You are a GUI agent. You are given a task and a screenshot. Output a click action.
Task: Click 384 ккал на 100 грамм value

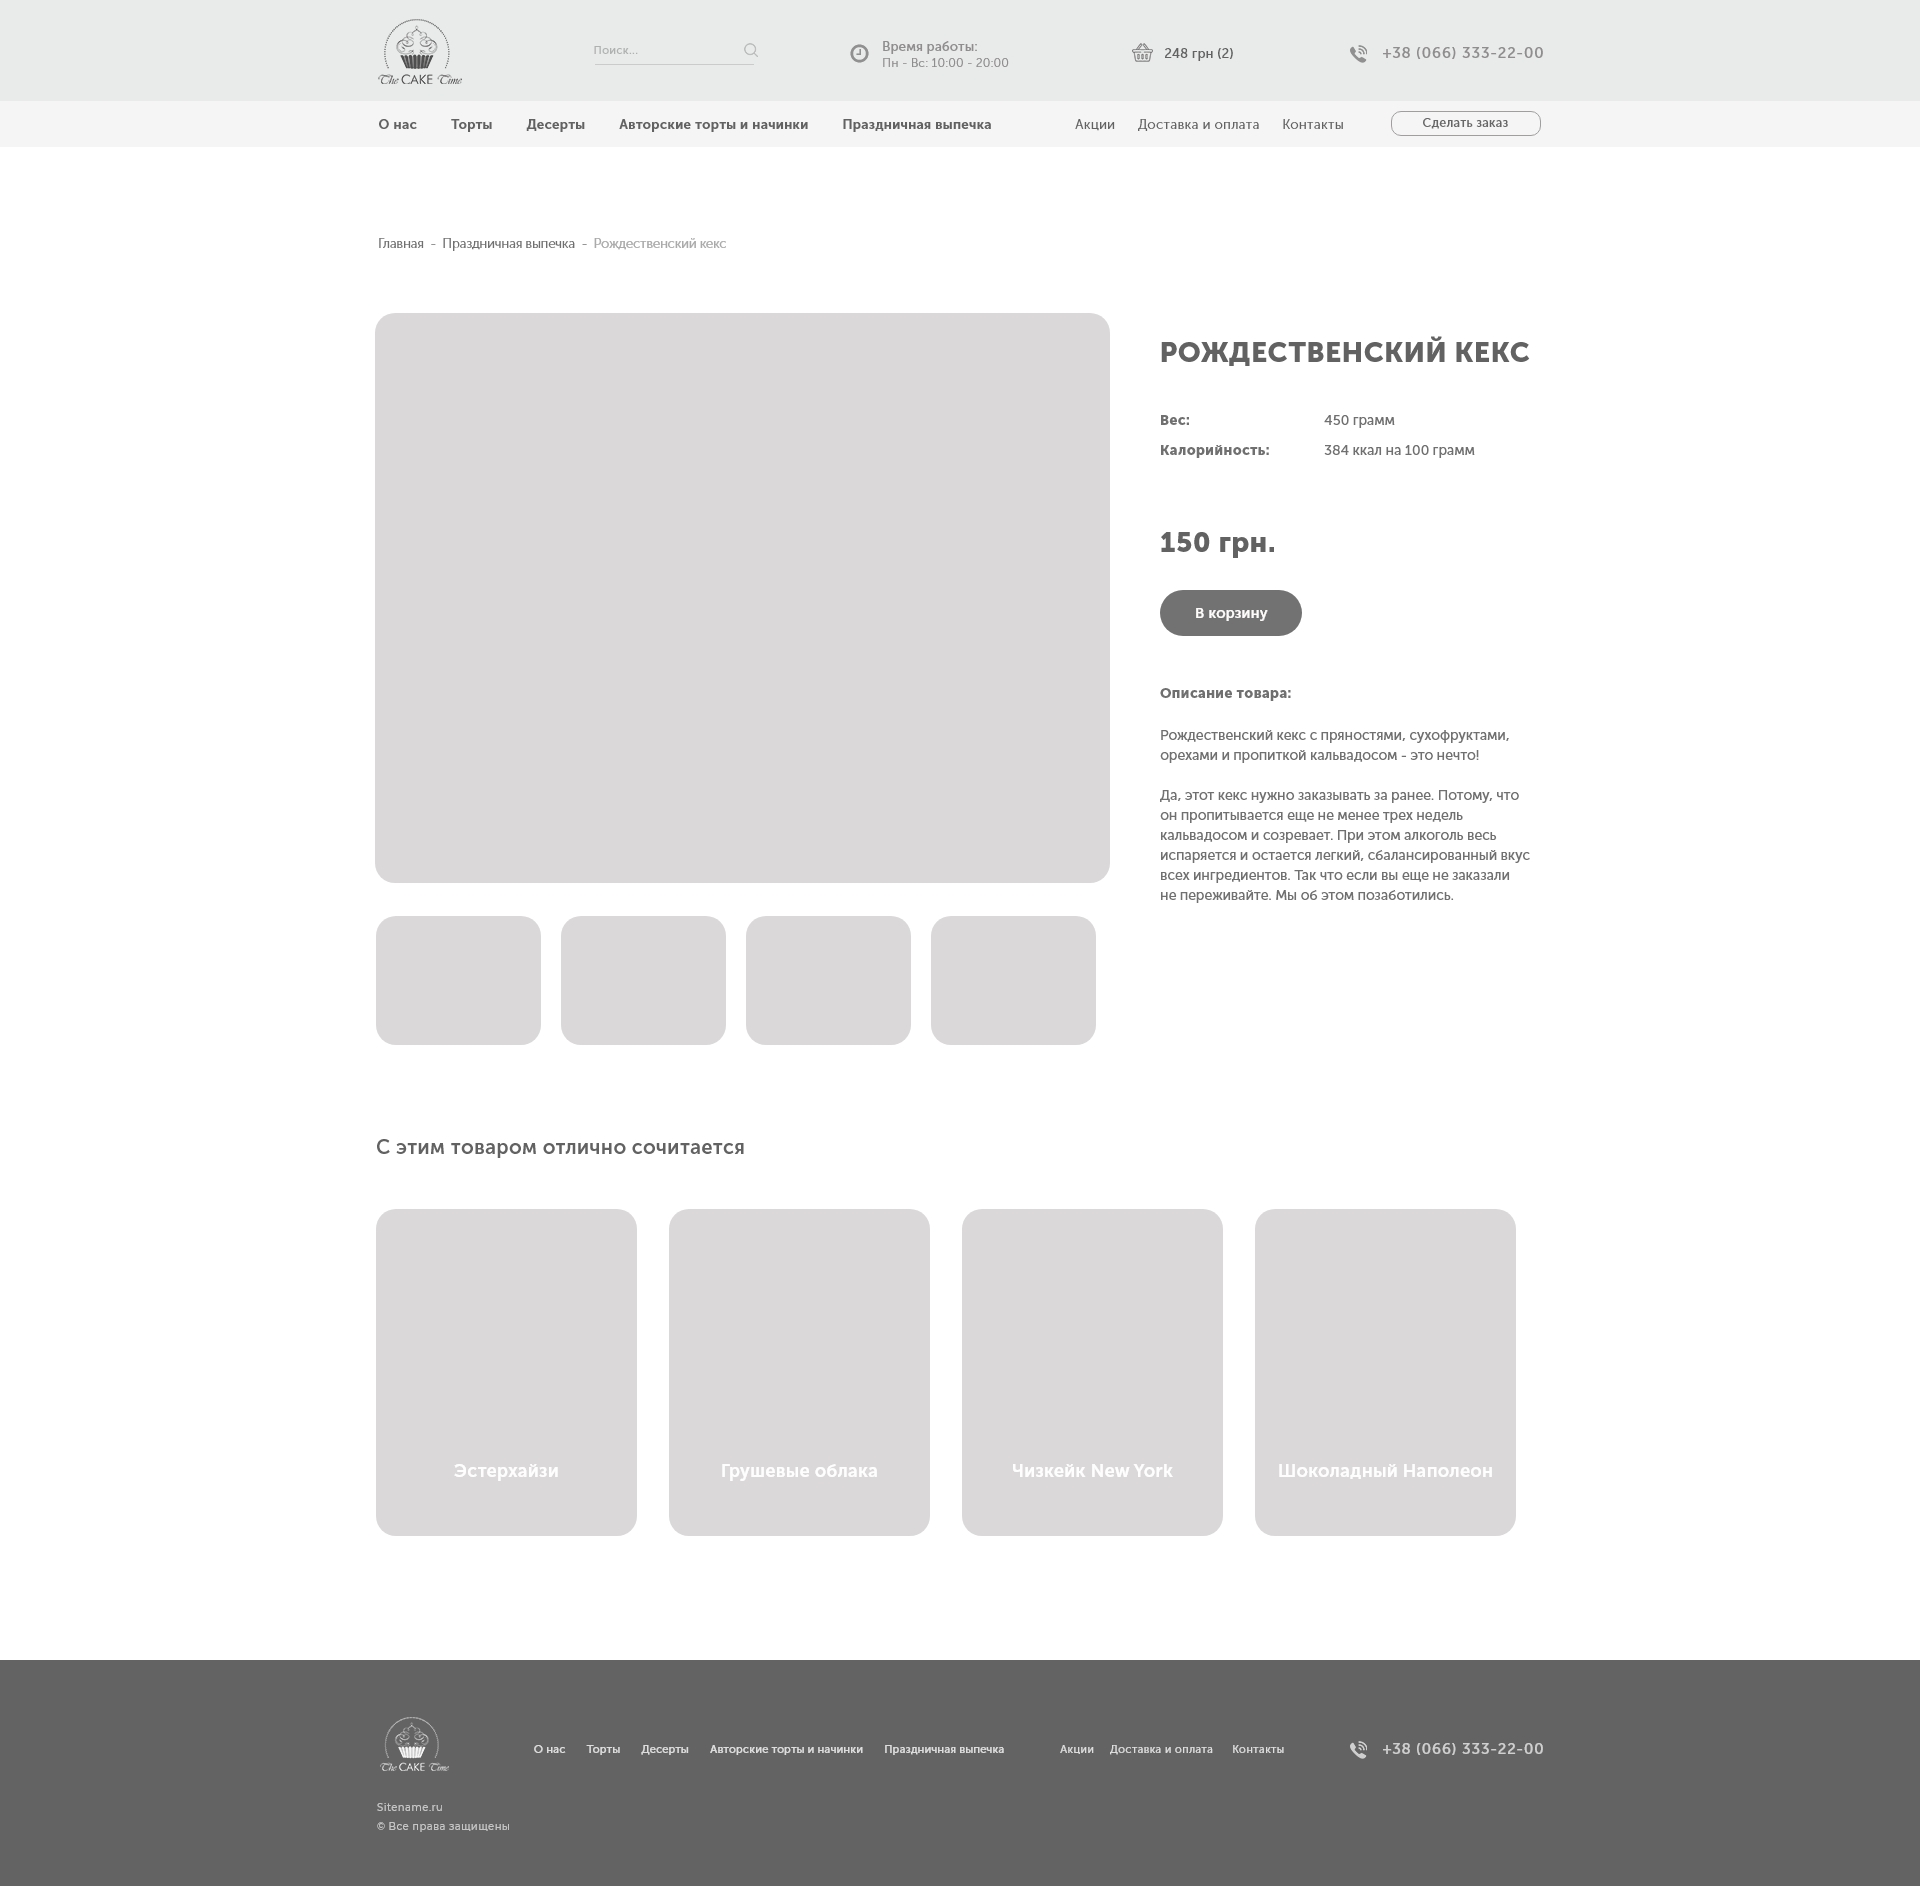coord(1398,451)
